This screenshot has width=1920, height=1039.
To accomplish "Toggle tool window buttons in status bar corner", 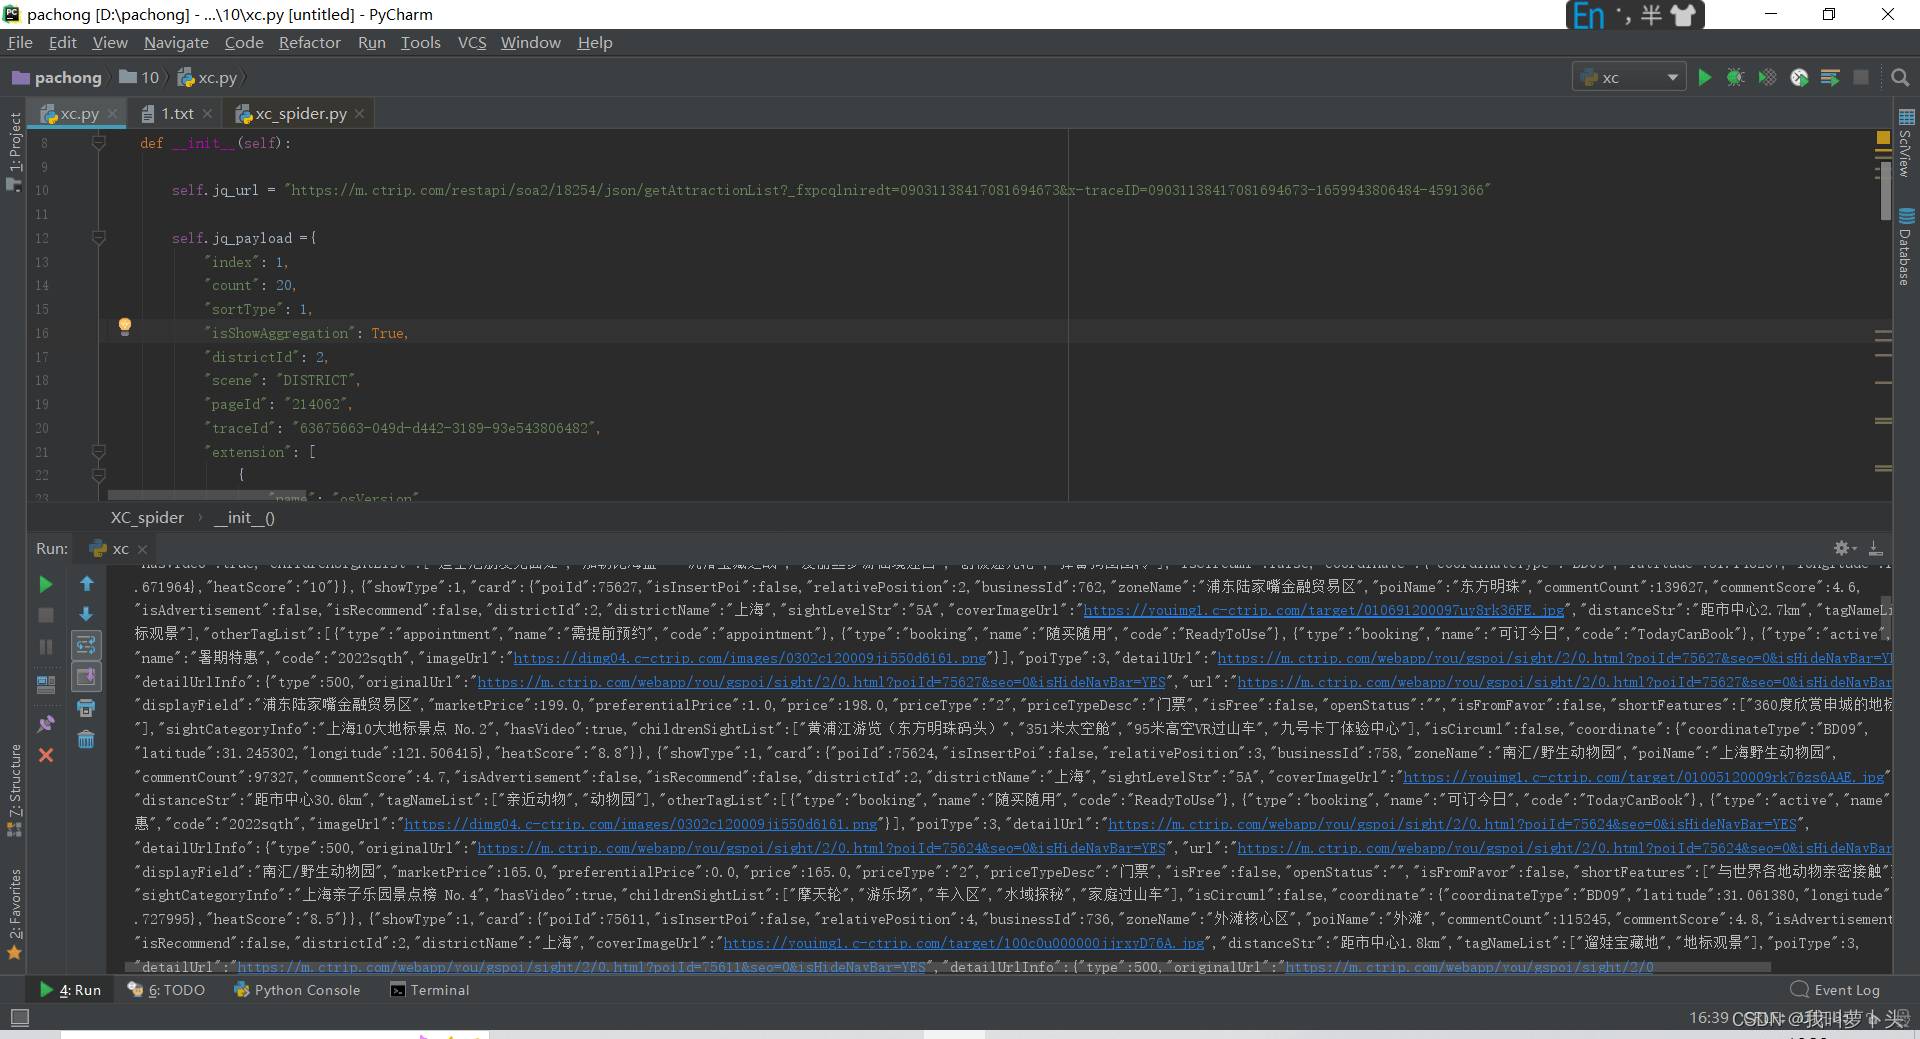I will pyautogui.click(x=19, y=1018).
